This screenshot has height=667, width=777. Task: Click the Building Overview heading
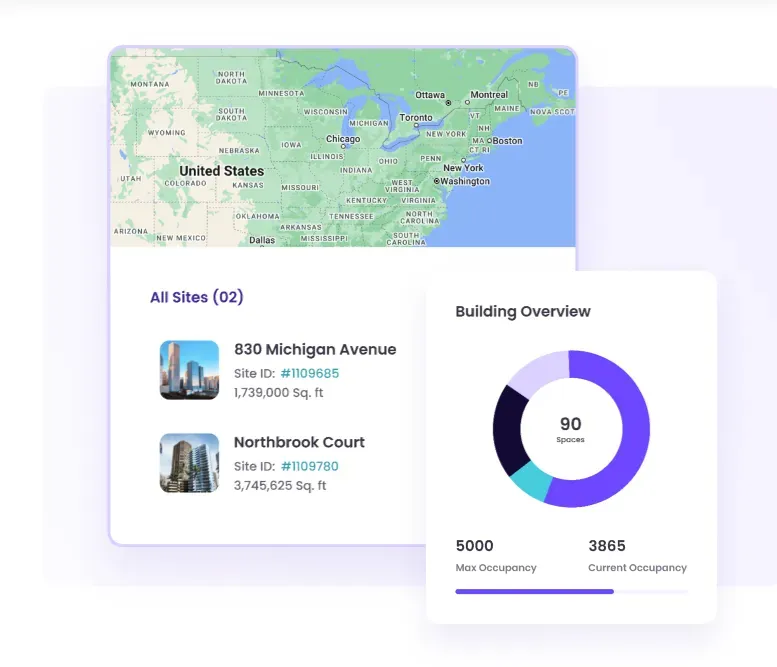pyautogui.click(x=523, y=311)
